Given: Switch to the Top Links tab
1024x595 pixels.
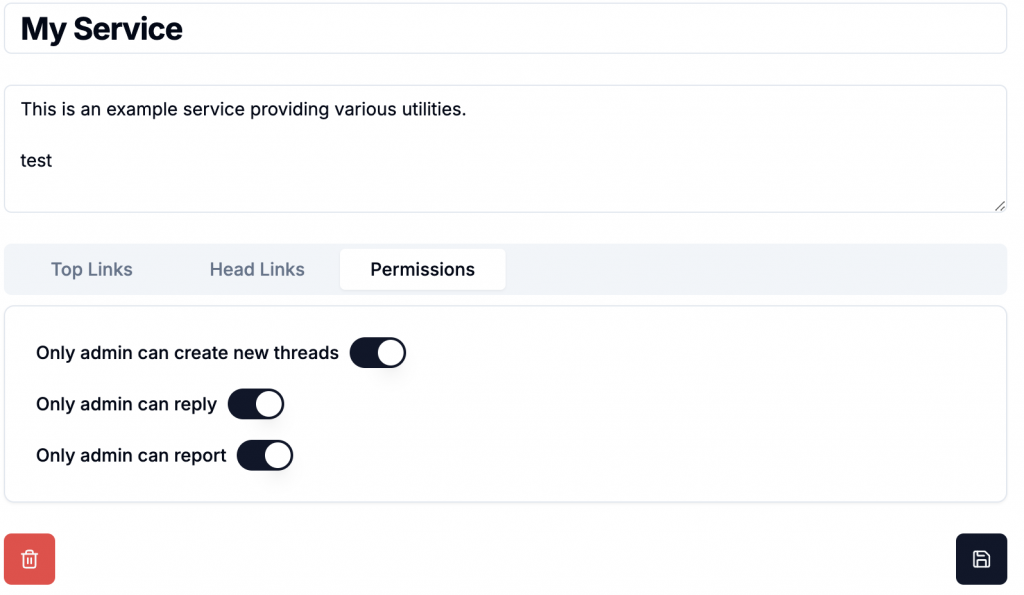Looking at the screenshot, I should [92, 269].
